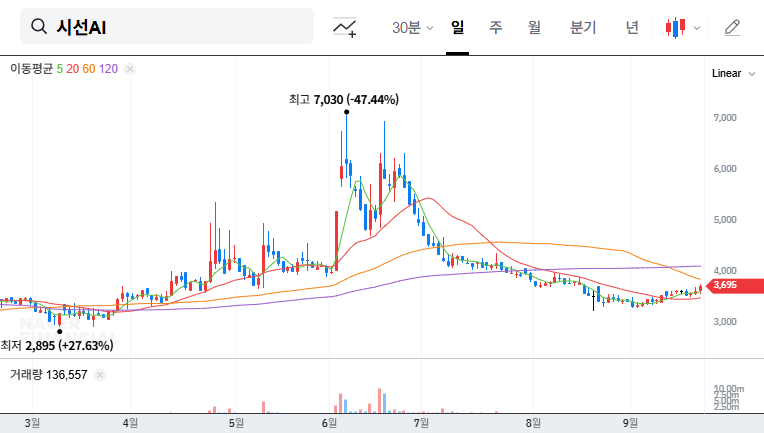Switch to the 분기 quarterly tab
The image size is (764, 433).
point(583,27)
